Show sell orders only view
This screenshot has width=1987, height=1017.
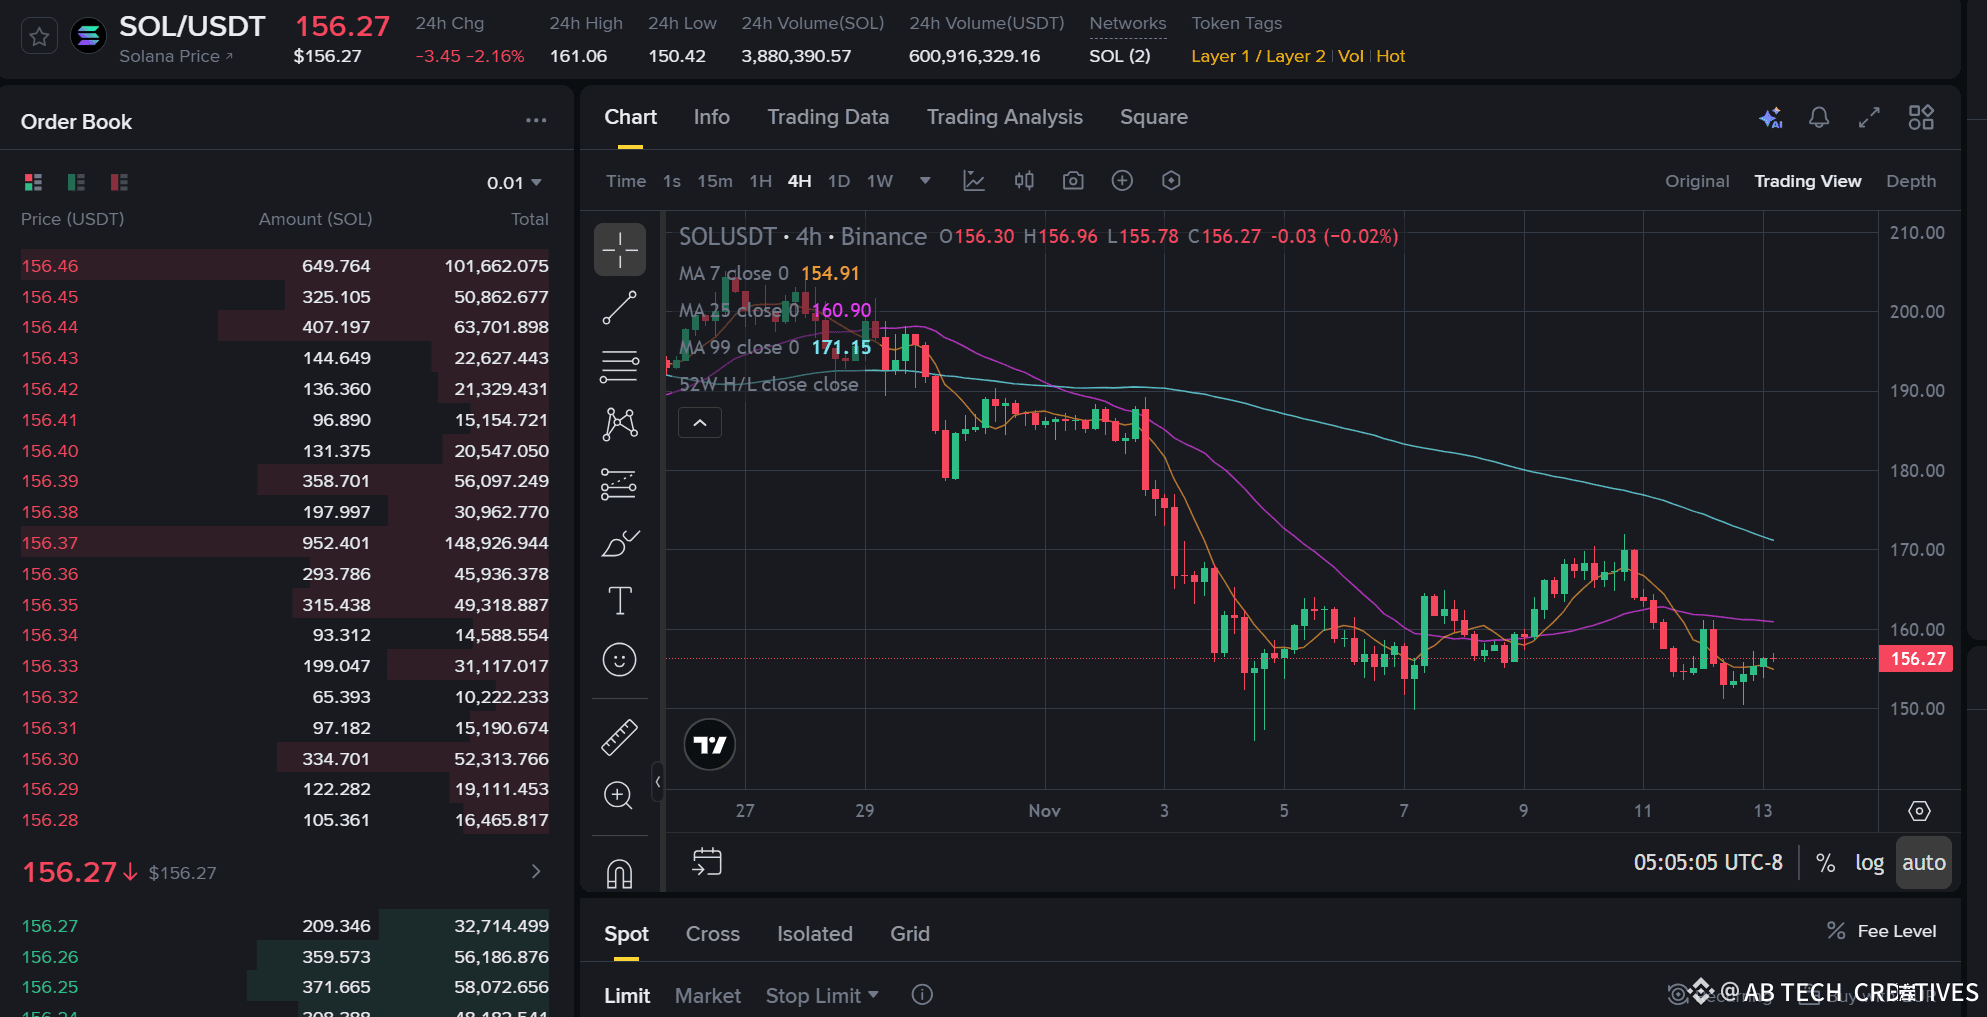click(119, 182)
